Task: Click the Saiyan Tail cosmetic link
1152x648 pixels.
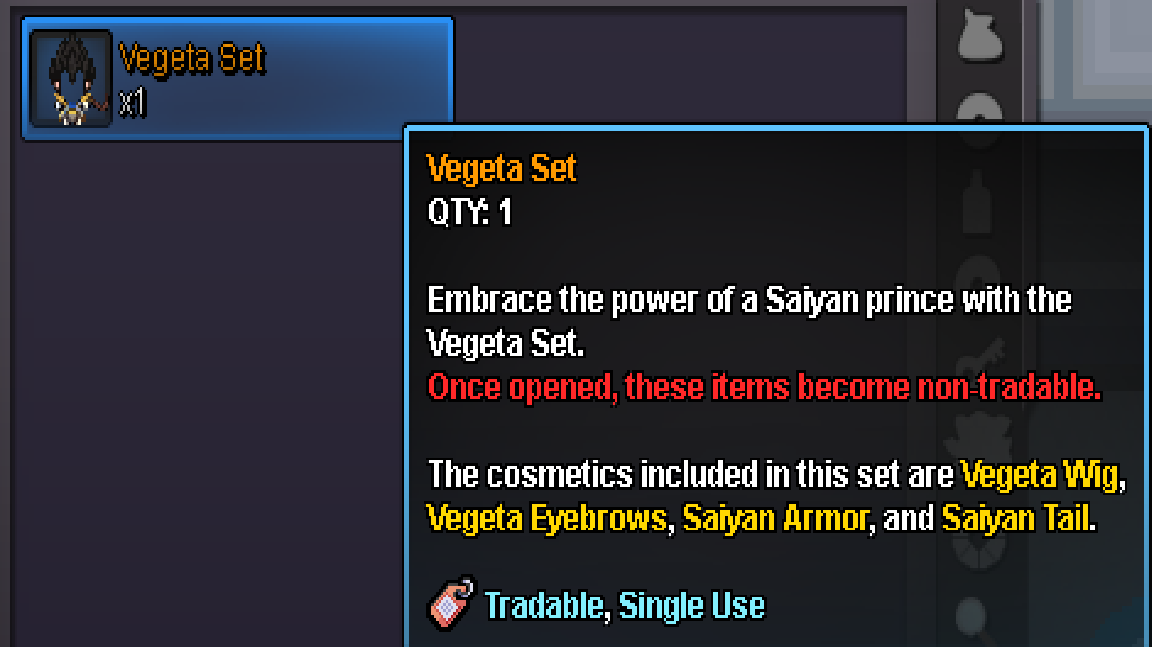Action: pos(1015,519)
